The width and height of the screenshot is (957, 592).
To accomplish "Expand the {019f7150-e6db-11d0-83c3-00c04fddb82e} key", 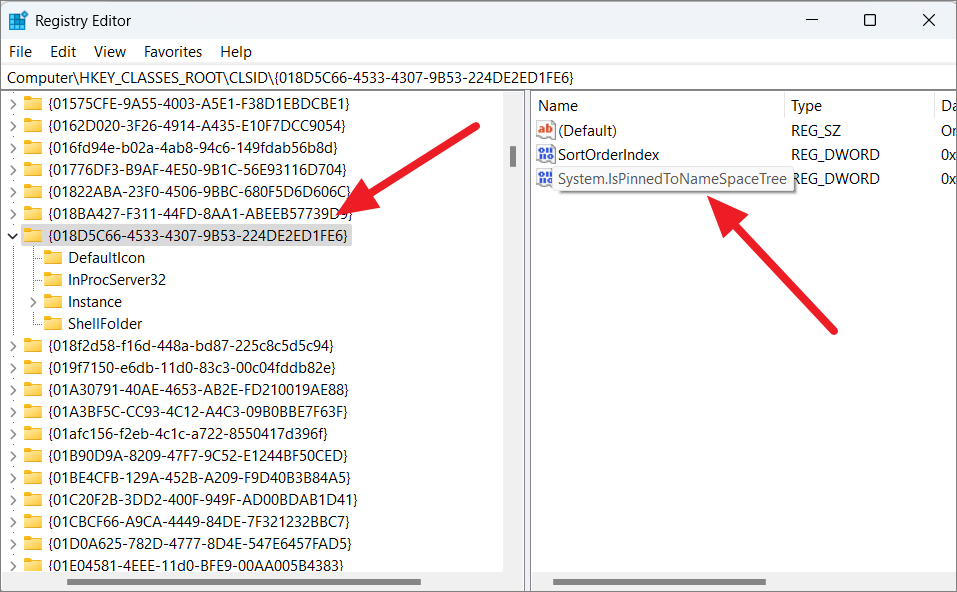I will pos(13,367).
